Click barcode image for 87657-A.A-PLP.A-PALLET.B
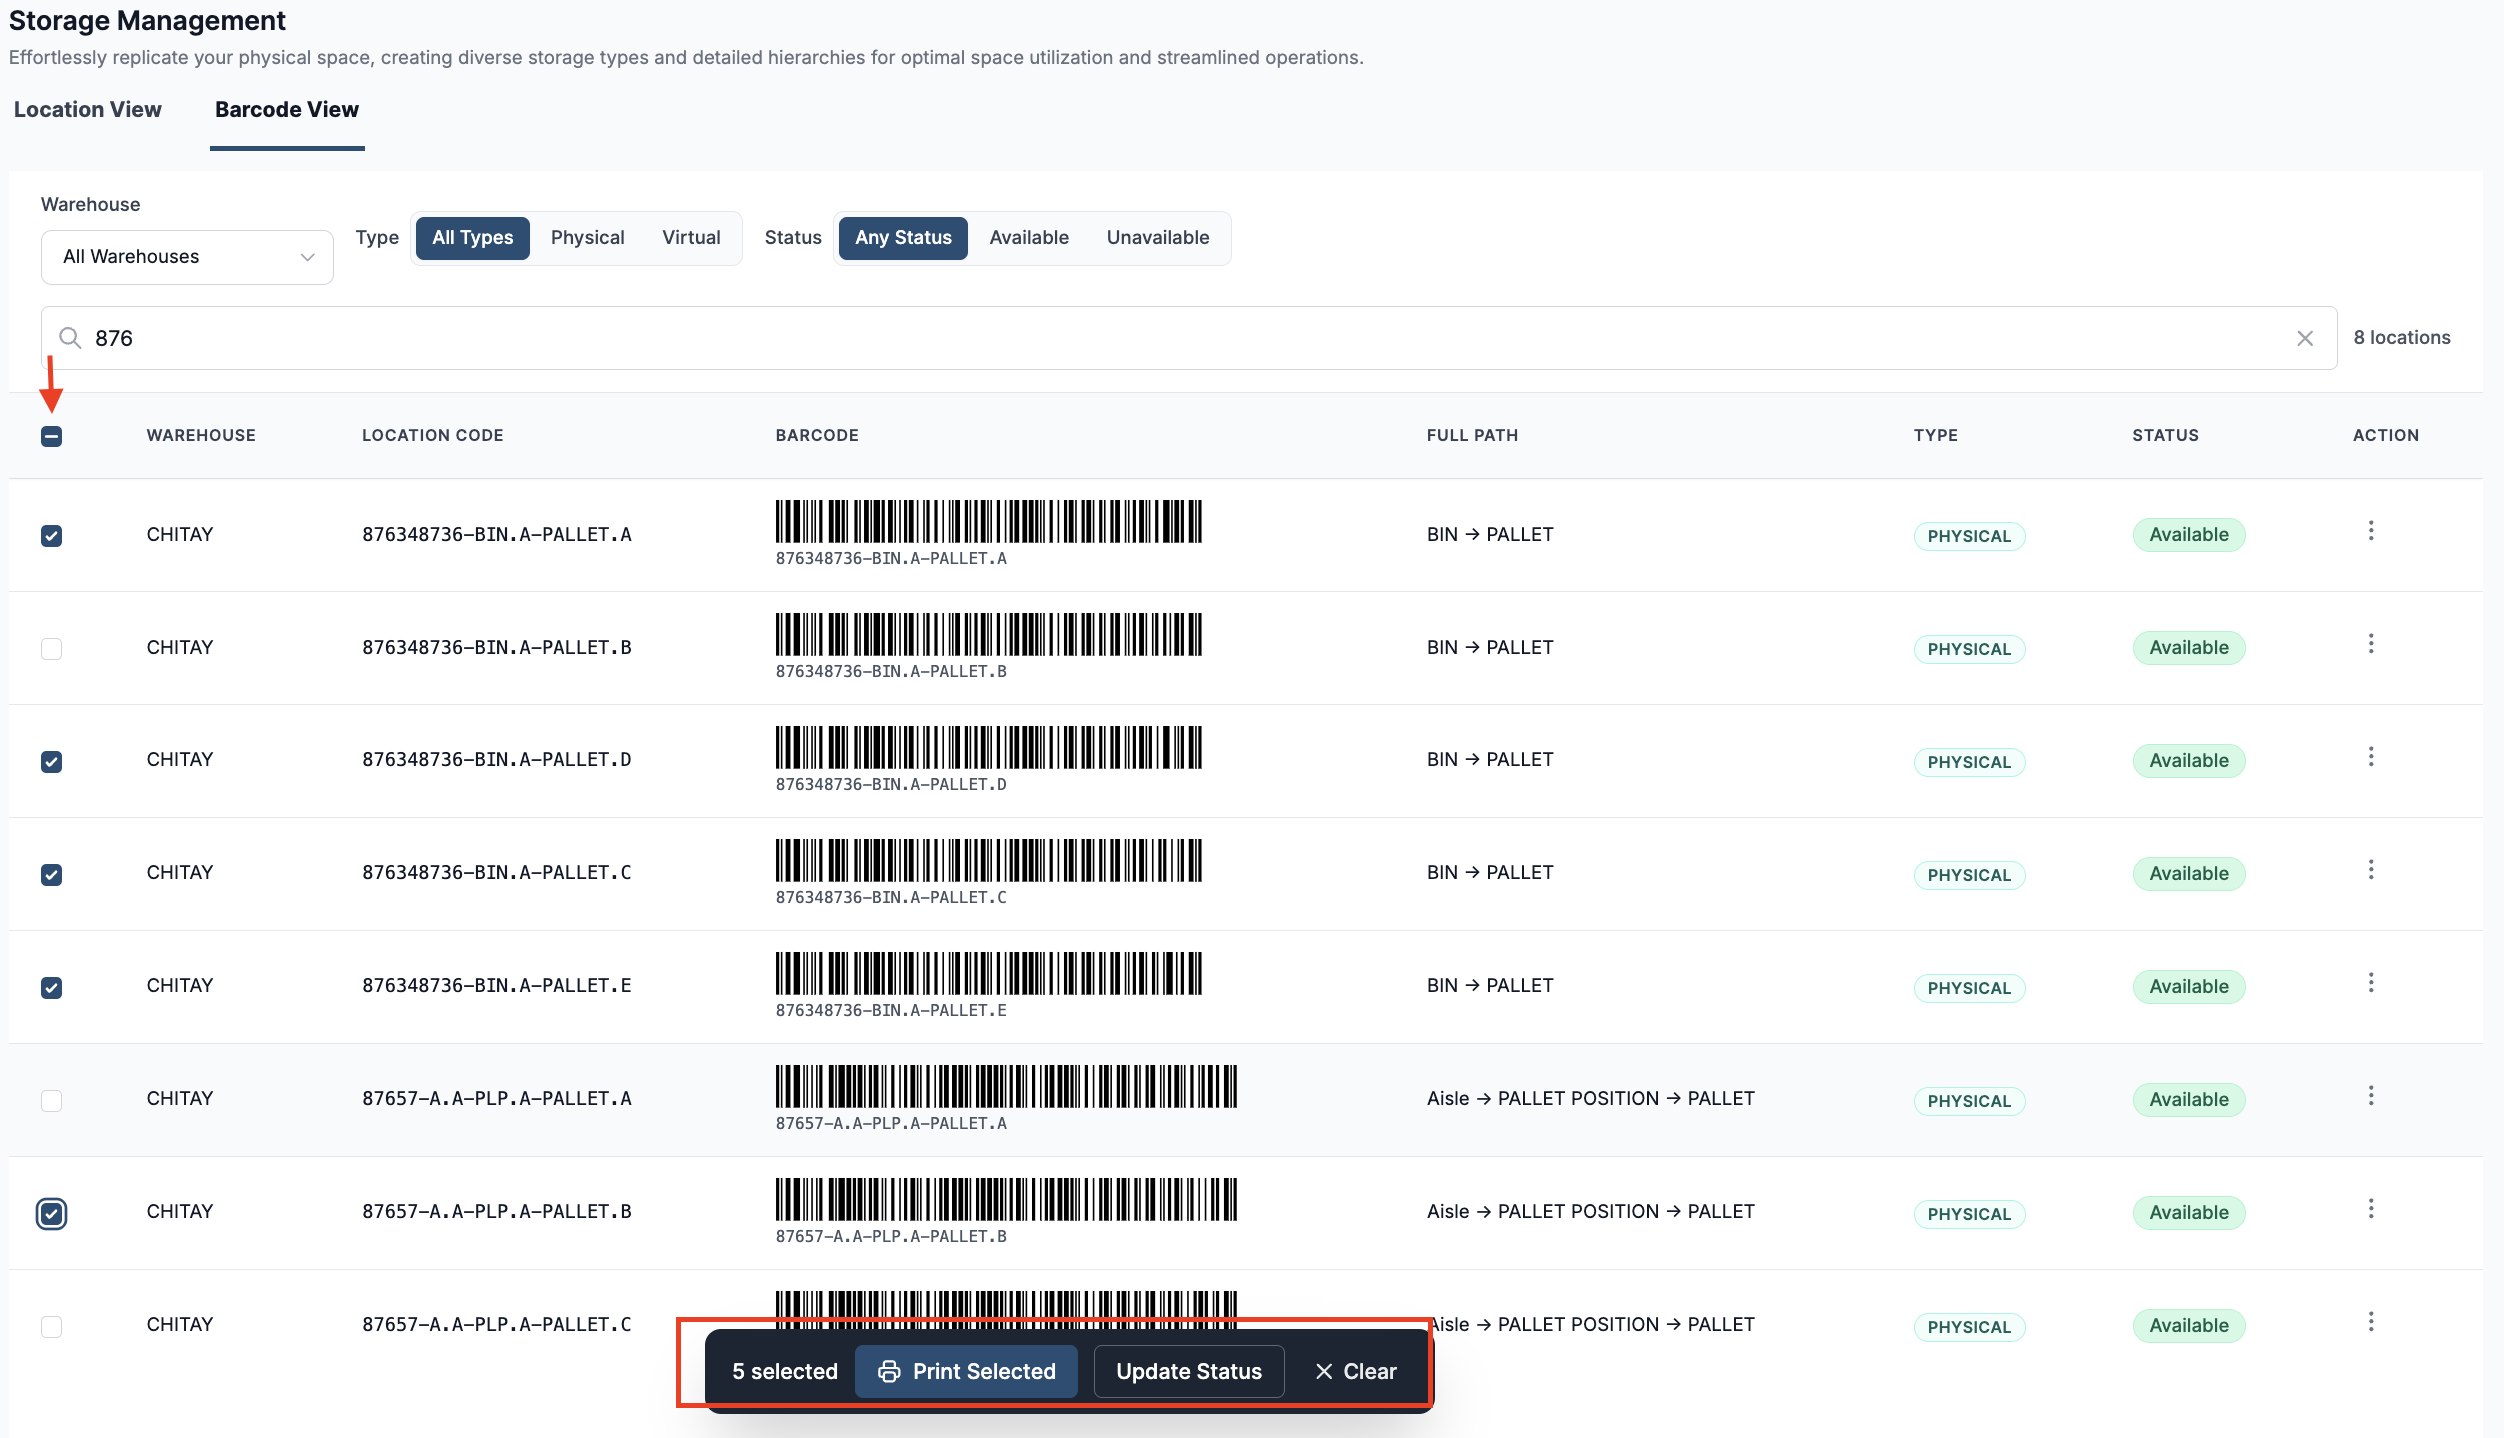The image size is (2504, 1438). coord(1006,1199)
